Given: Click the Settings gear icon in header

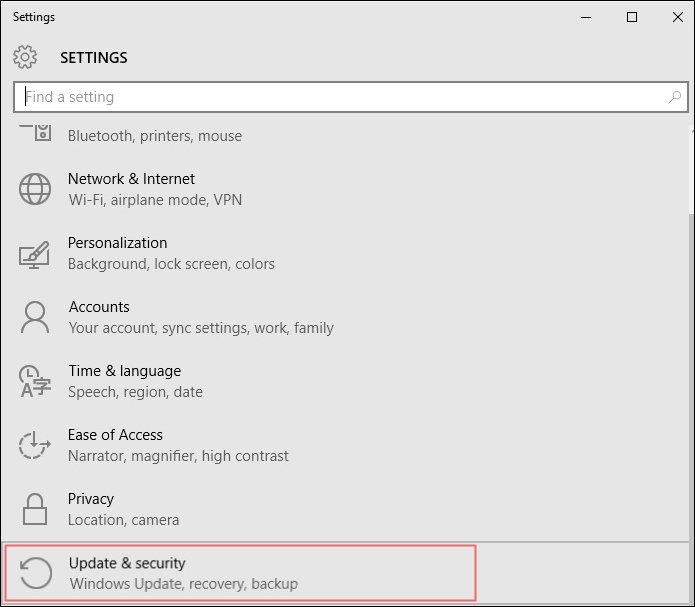Looking at the screenshot, I should point(26,57).
